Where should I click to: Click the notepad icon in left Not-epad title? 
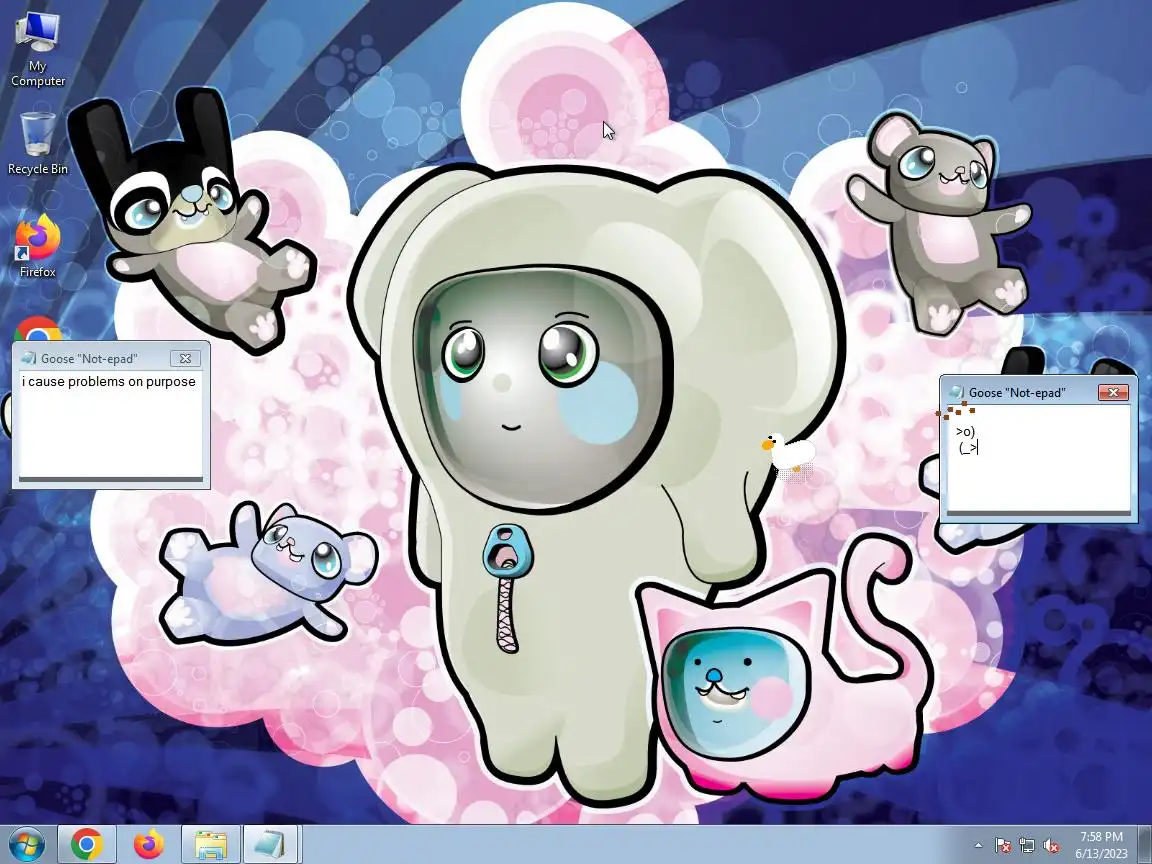click(29, 359)
